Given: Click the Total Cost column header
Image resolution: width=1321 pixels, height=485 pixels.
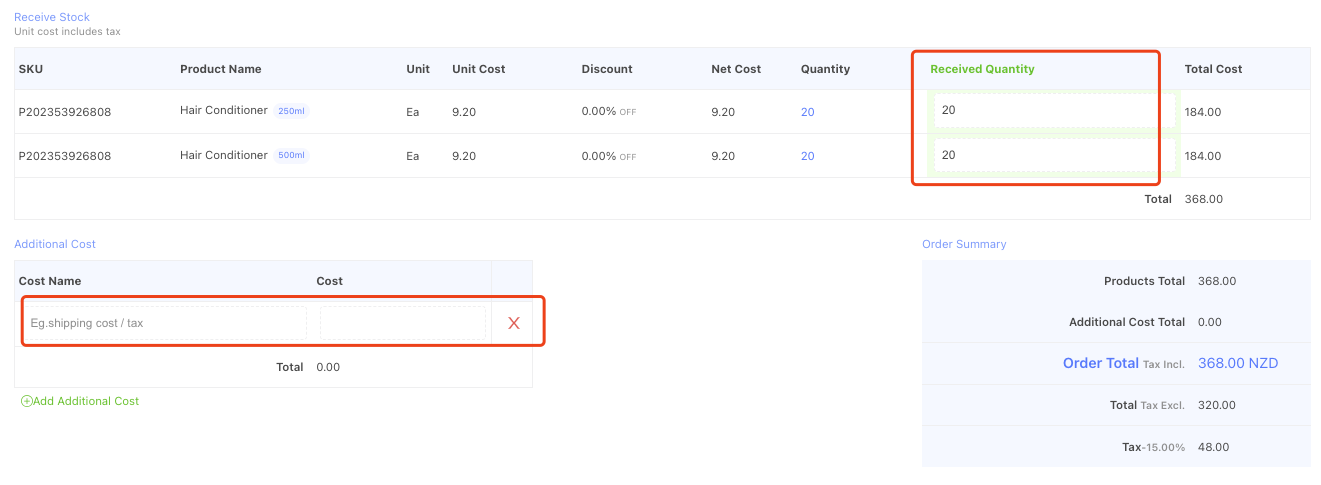Looking at the screenshot, I should tap(1213, 69).
